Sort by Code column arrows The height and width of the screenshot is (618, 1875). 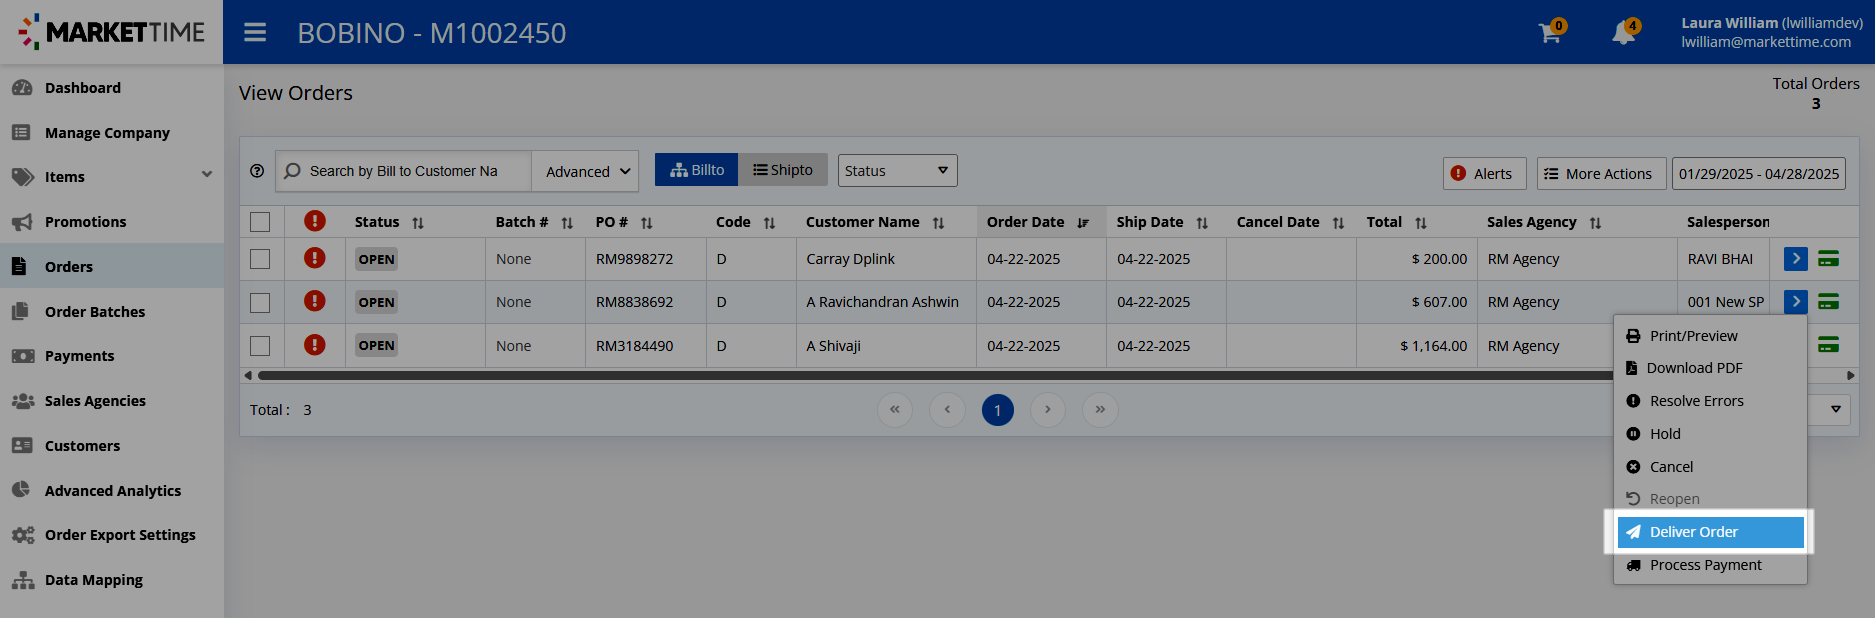[769, 223]
